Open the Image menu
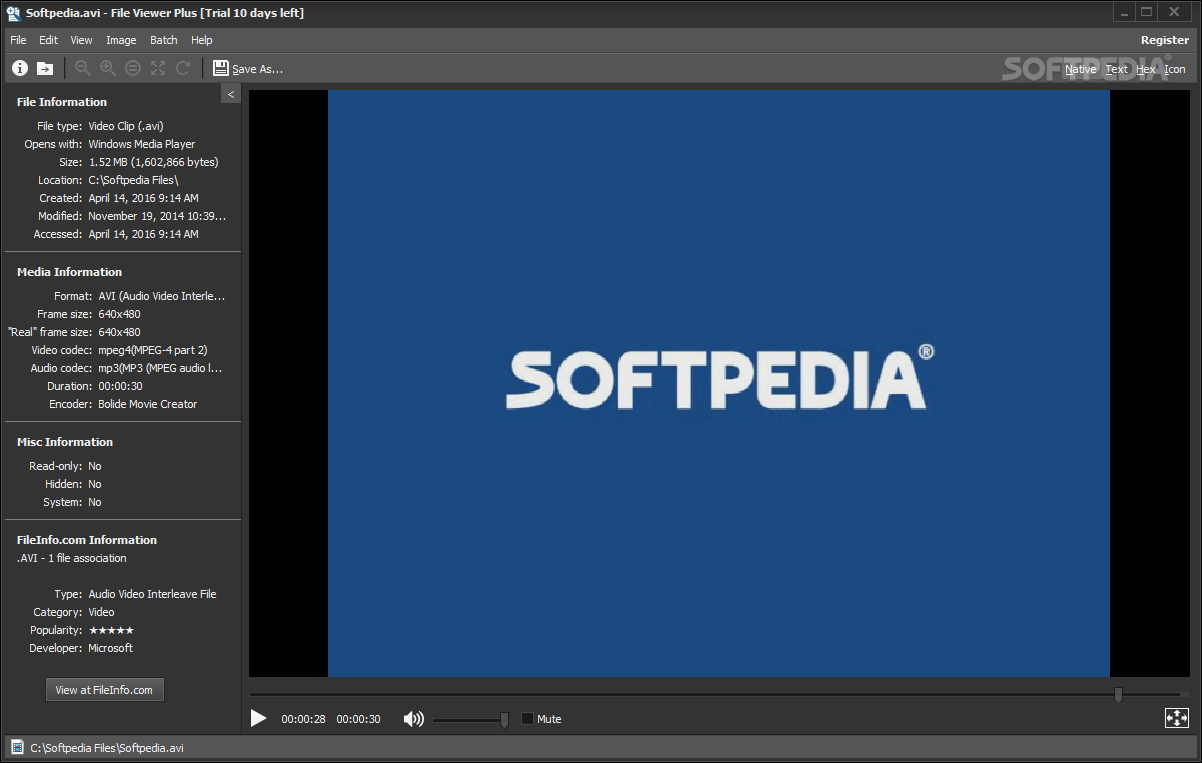 (121, 40)
